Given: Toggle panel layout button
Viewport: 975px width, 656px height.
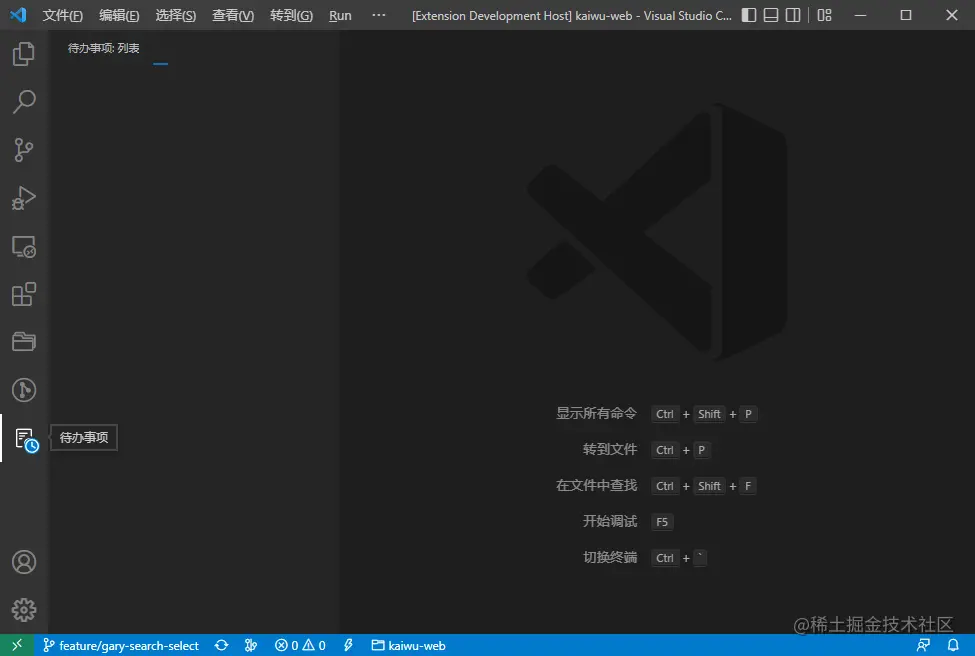Looking at the screenshot, I should 771,16.
